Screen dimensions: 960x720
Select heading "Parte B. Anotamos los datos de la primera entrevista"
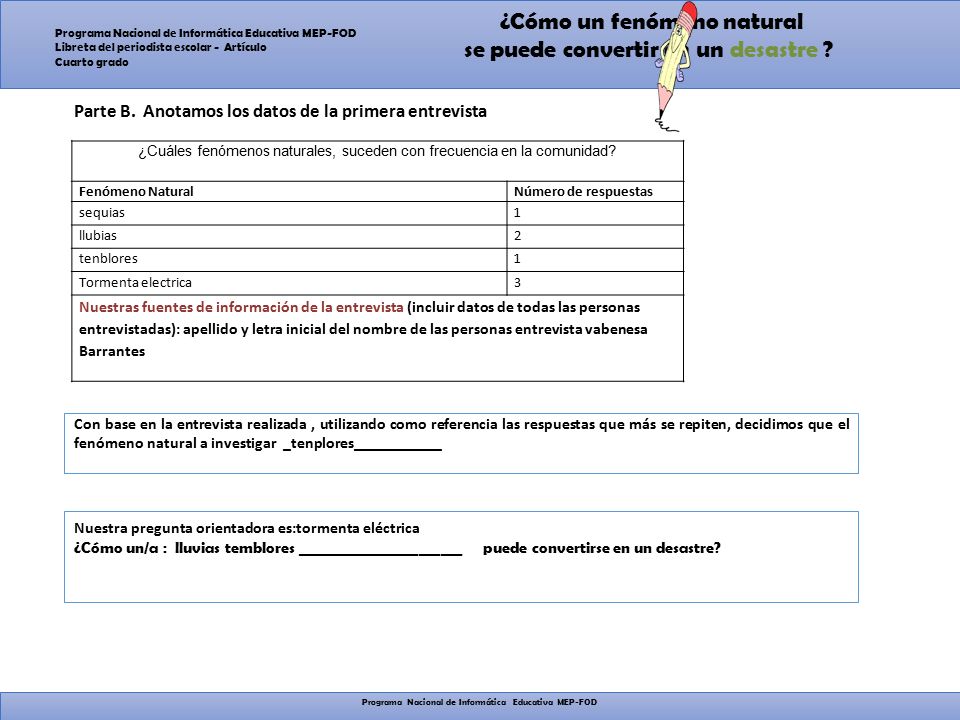280,111
